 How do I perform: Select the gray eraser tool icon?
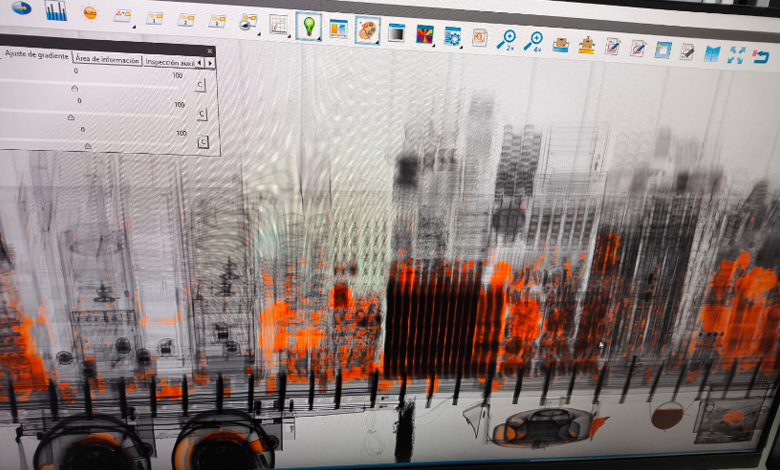point(687,51)
